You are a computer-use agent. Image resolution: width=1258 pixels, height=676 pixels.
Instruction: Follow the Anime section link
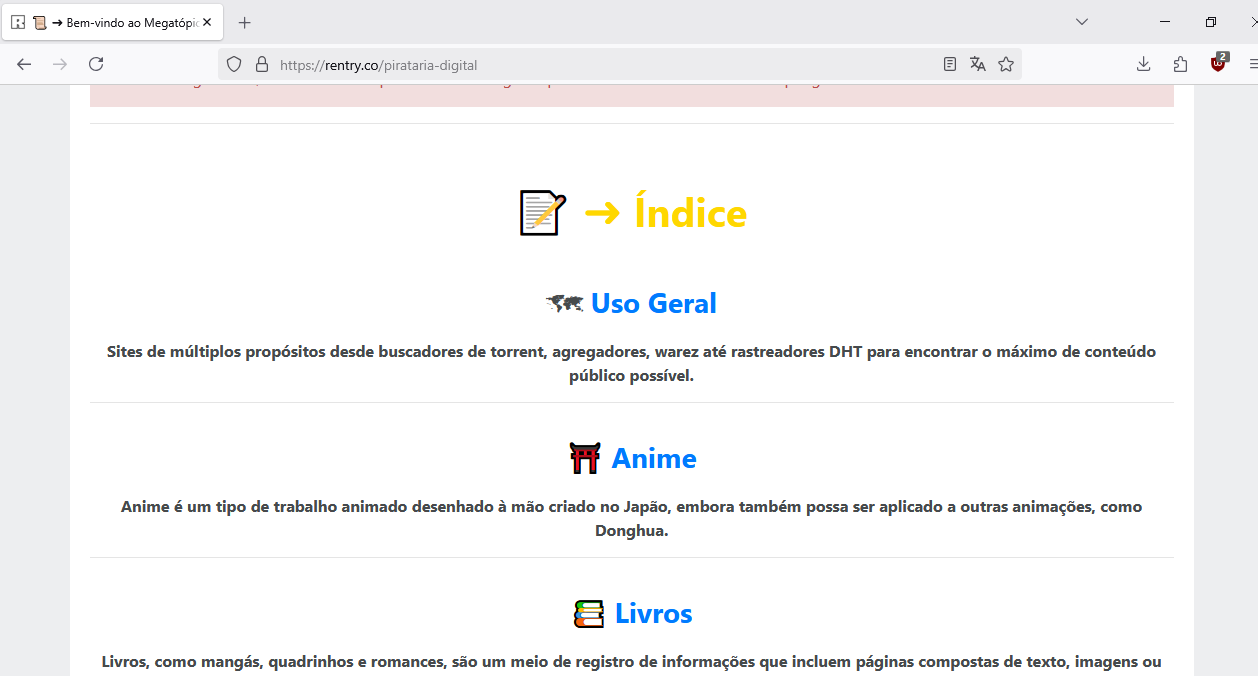(653, 458)
